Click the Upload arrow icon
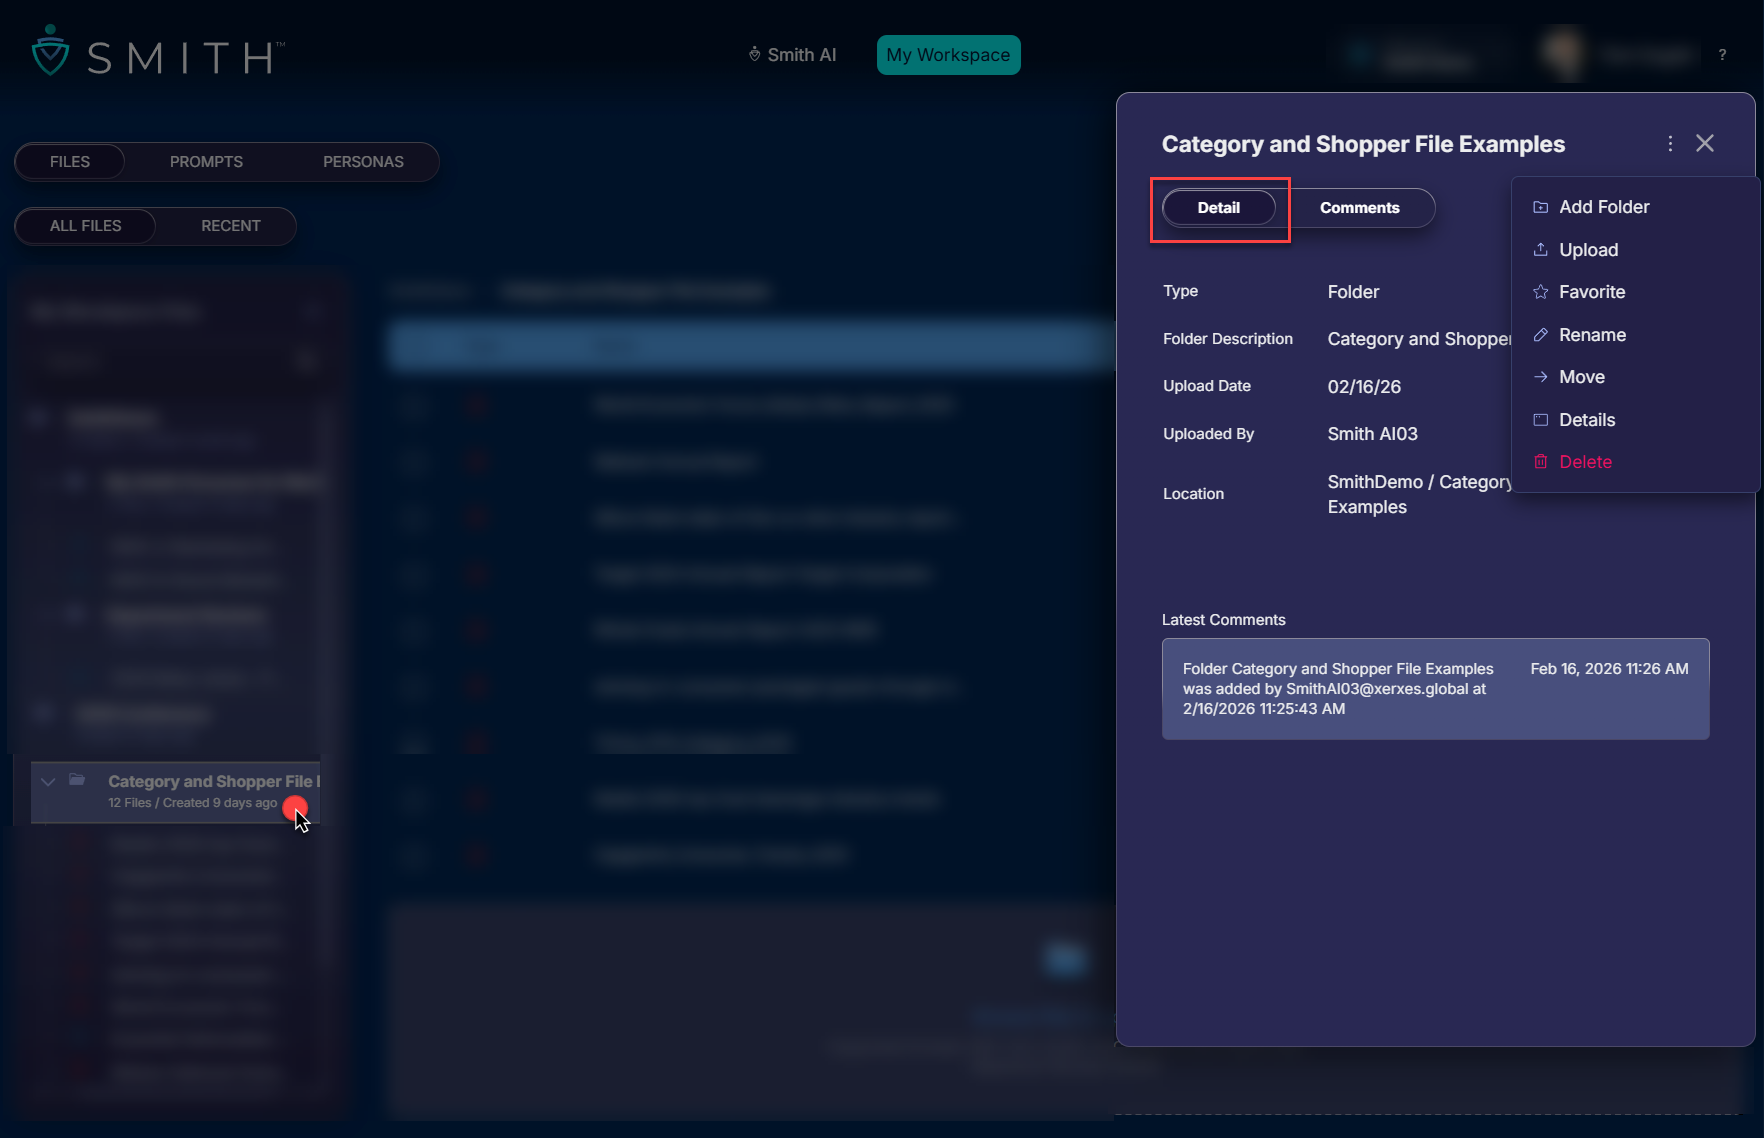Image resolution: width=1764 pixels, height=1138 pixels. [x=1540, y=250]
